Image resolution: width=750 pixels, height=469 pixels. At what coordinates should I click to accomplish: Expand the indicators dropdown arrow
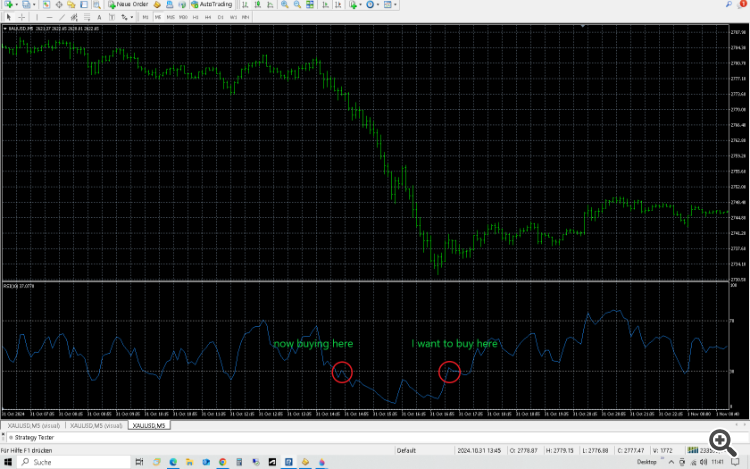point(360,5)
